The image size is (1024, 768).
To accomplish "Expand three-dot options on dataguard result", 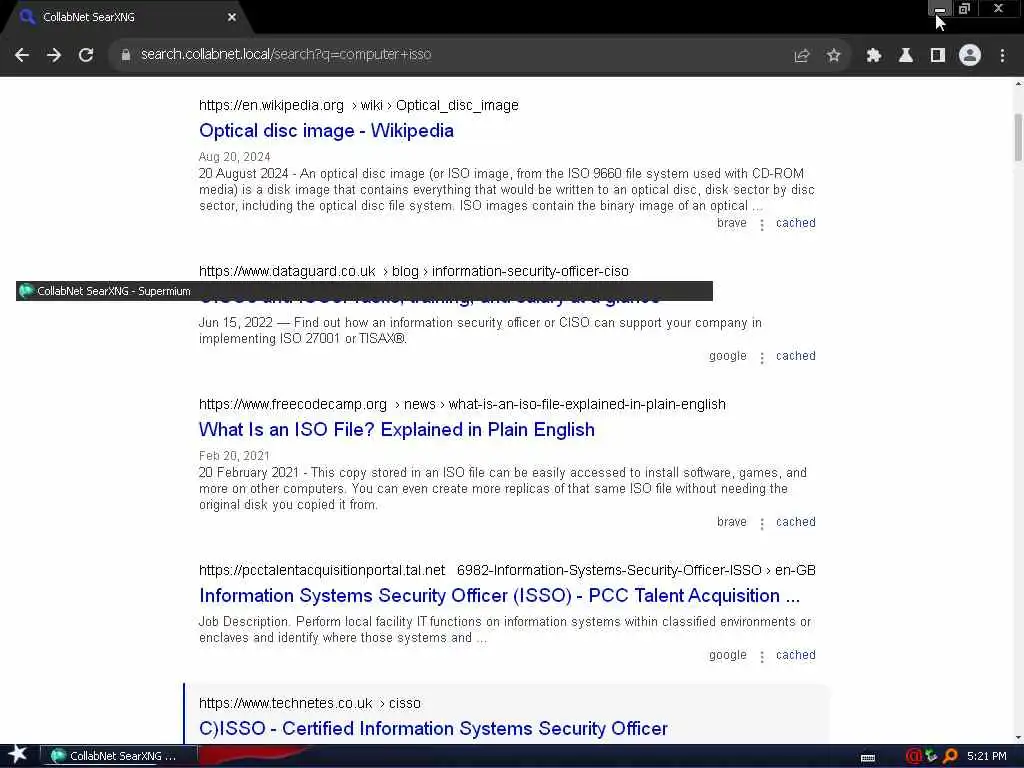I will click(761, 358).
